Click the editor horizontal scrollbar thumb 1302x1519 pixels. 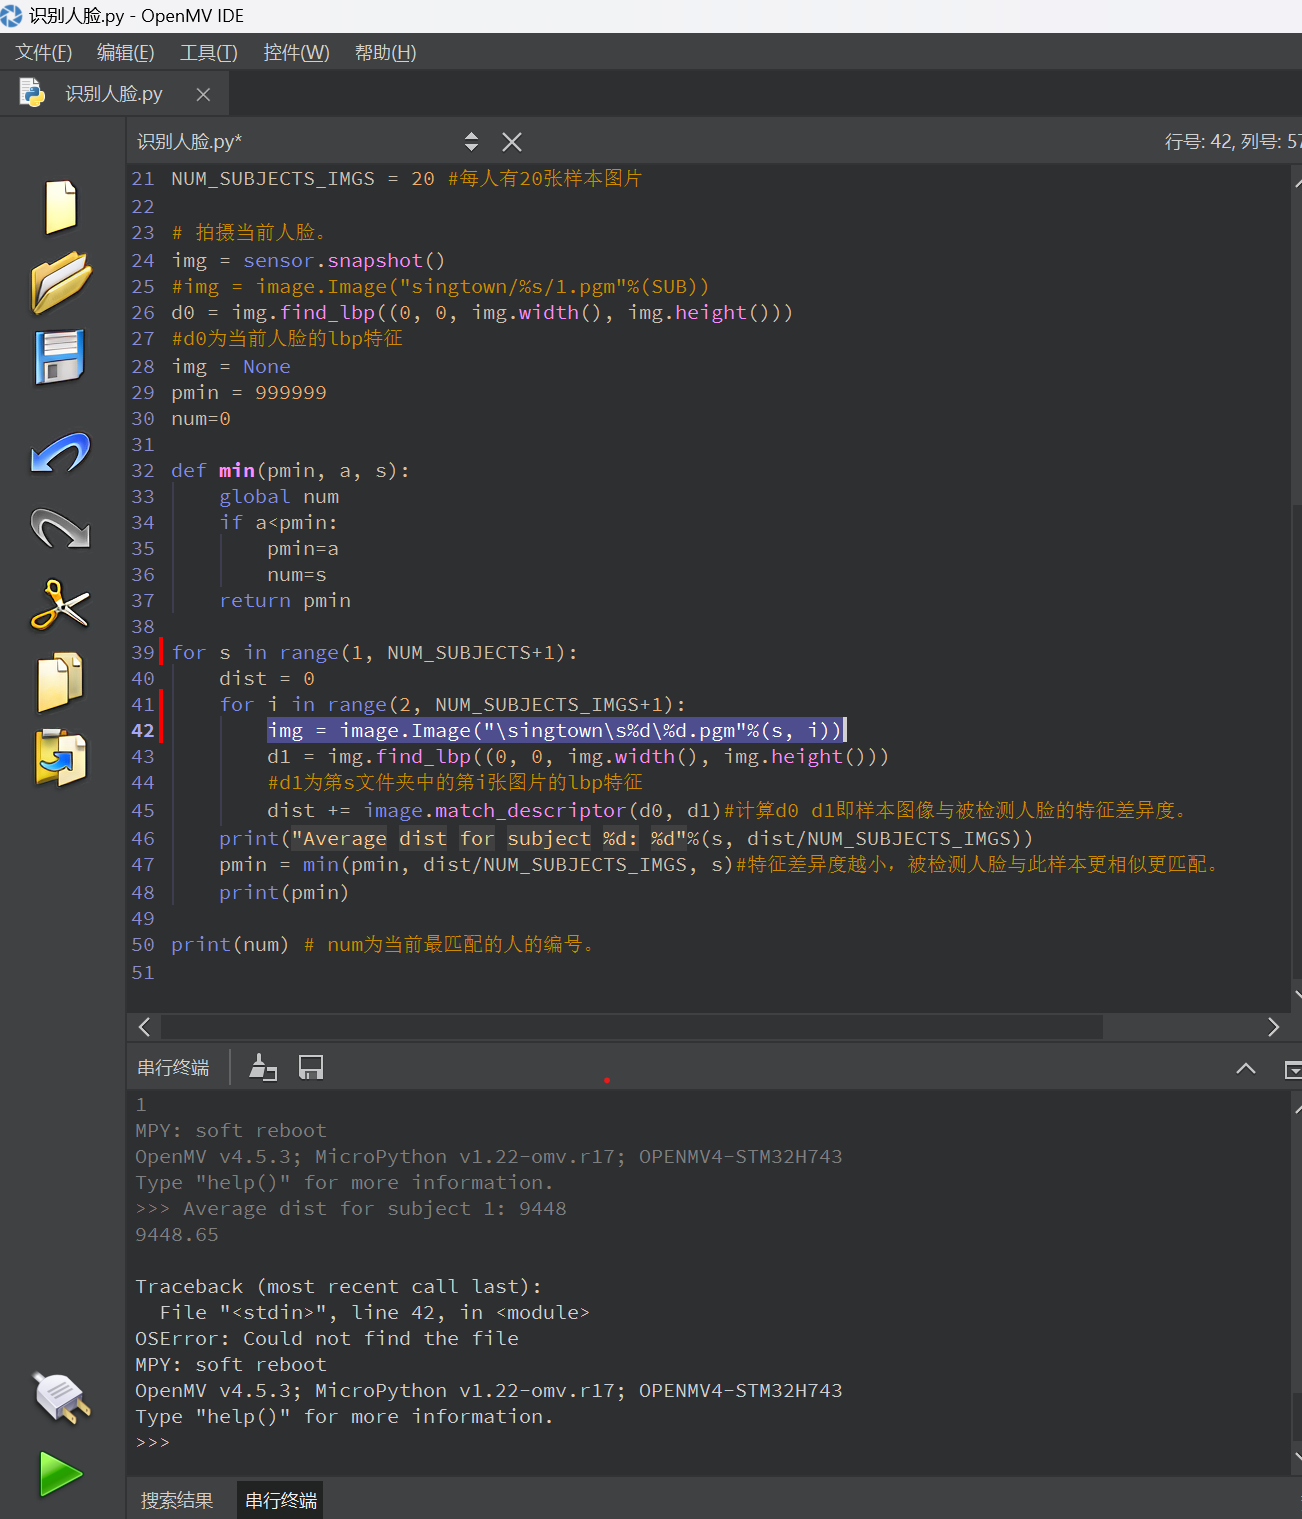[x=632, y=1027]
